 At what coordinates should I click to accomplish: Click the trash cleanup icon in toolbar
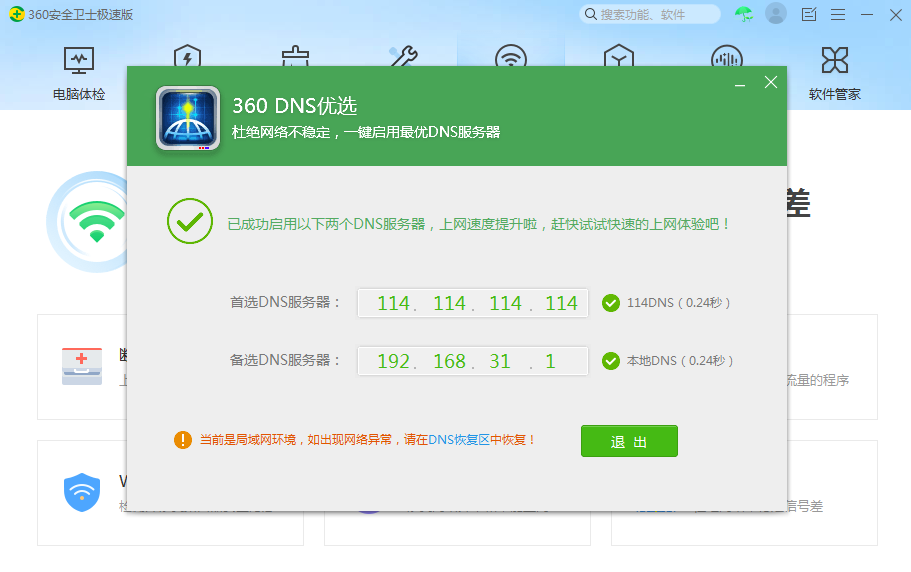pos(295,56)
